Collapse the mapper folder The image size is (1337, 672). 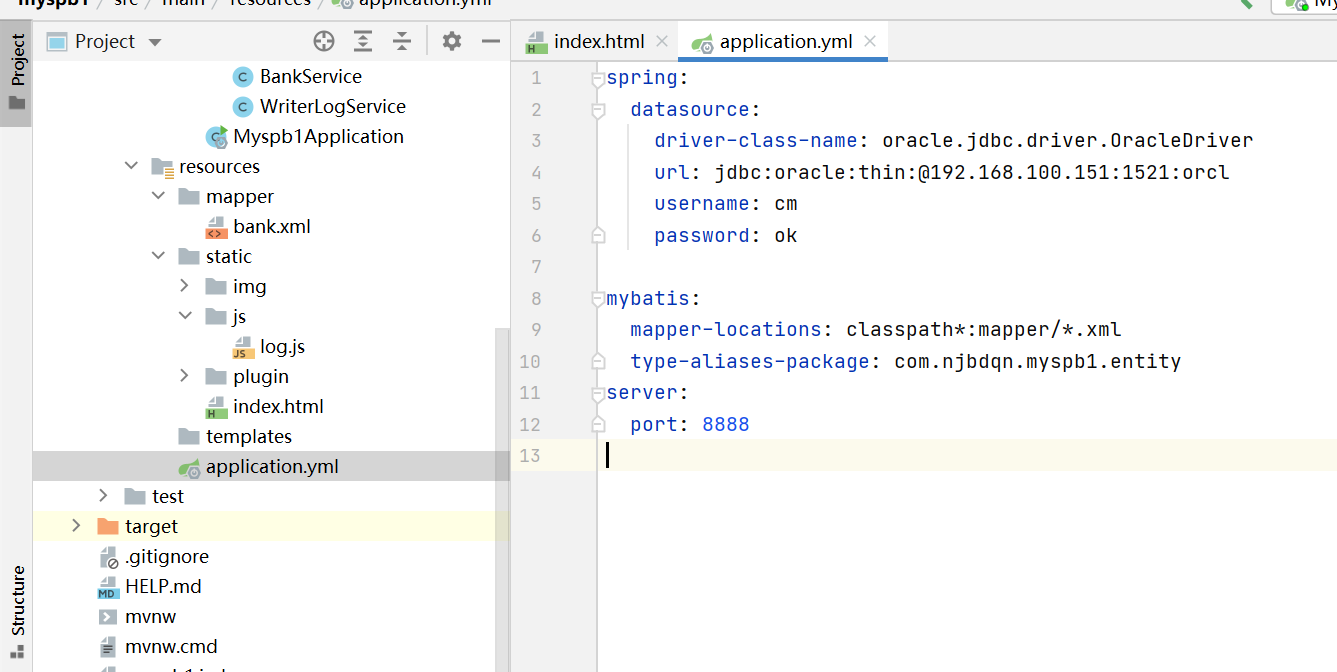tap(158, 196)
